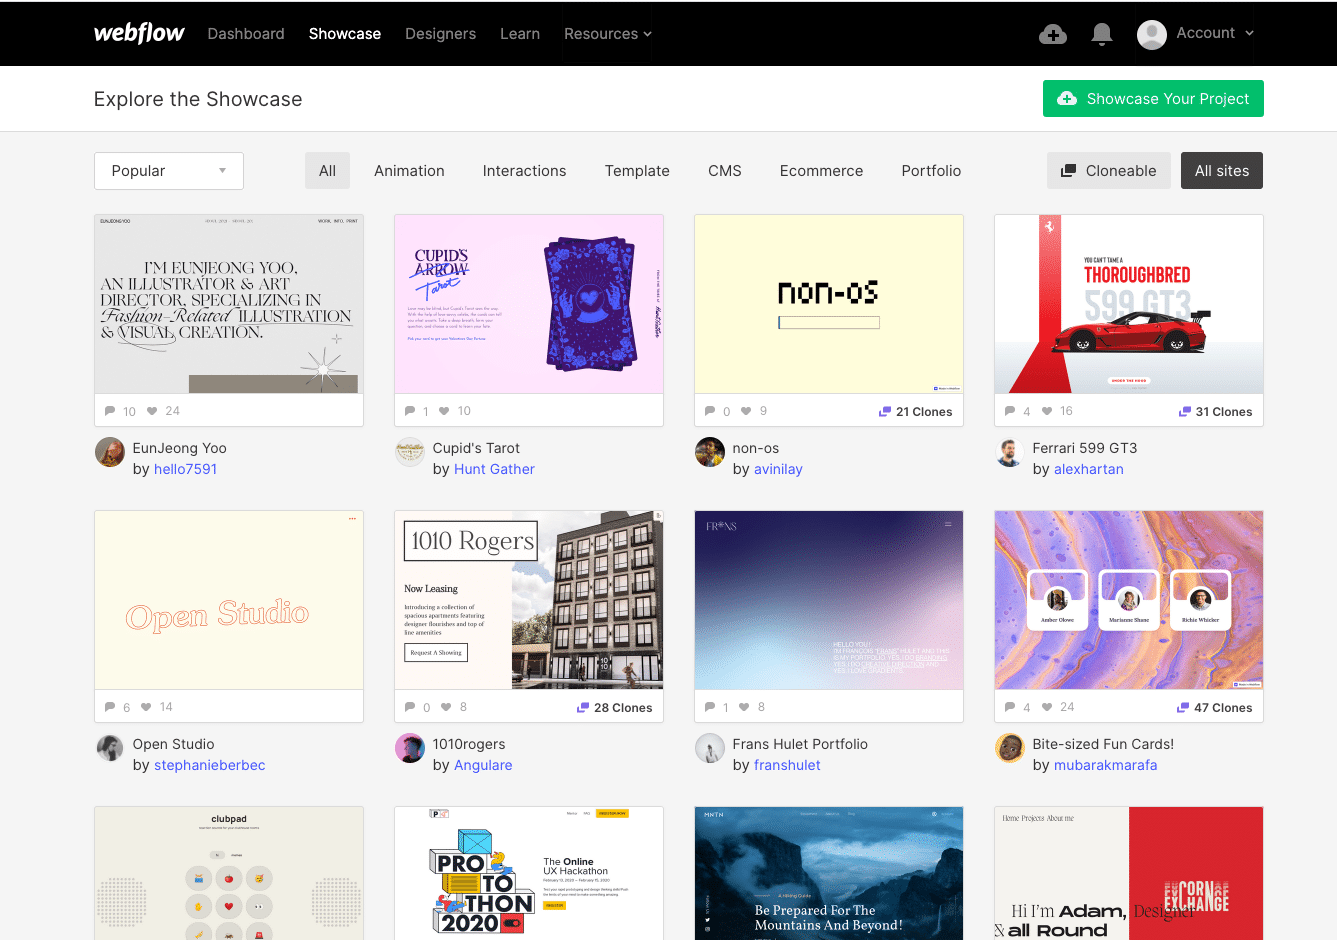This screenshot has width=1337, height=940.
Task: Open Learn in top navigation
Action: (520, 34)
